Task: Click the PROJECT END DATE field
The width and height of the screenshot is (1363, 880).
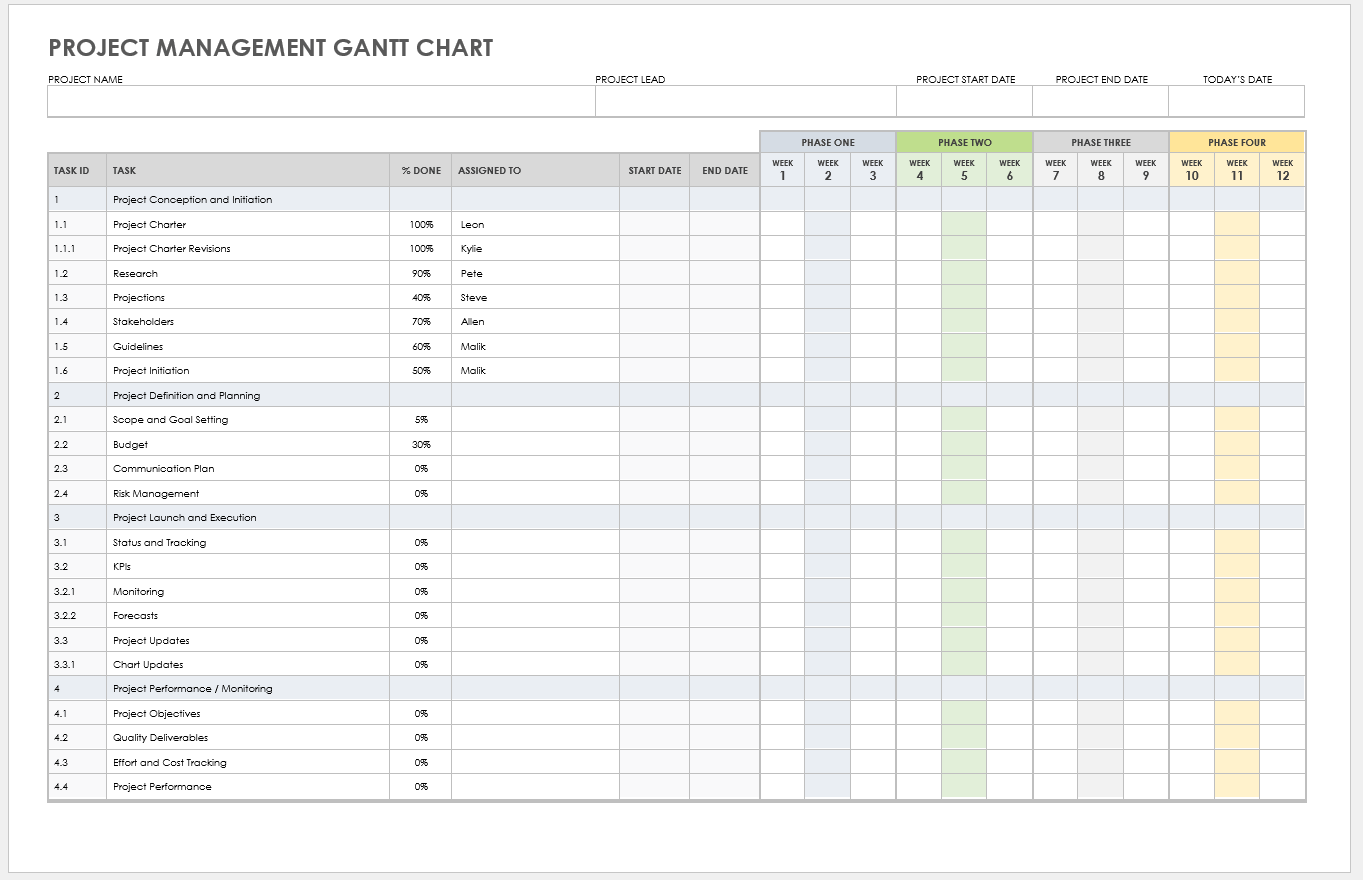Action: point(1101,101)
